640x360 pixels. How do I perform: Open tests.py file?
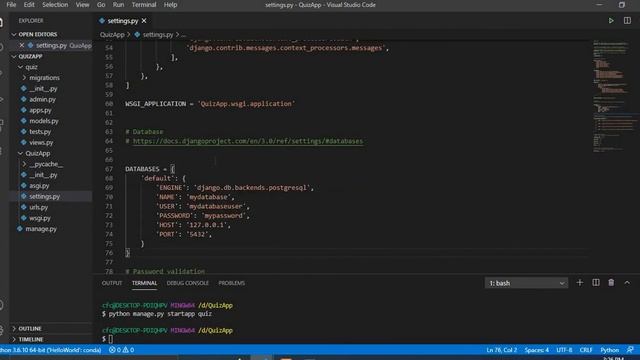[40, 132]
